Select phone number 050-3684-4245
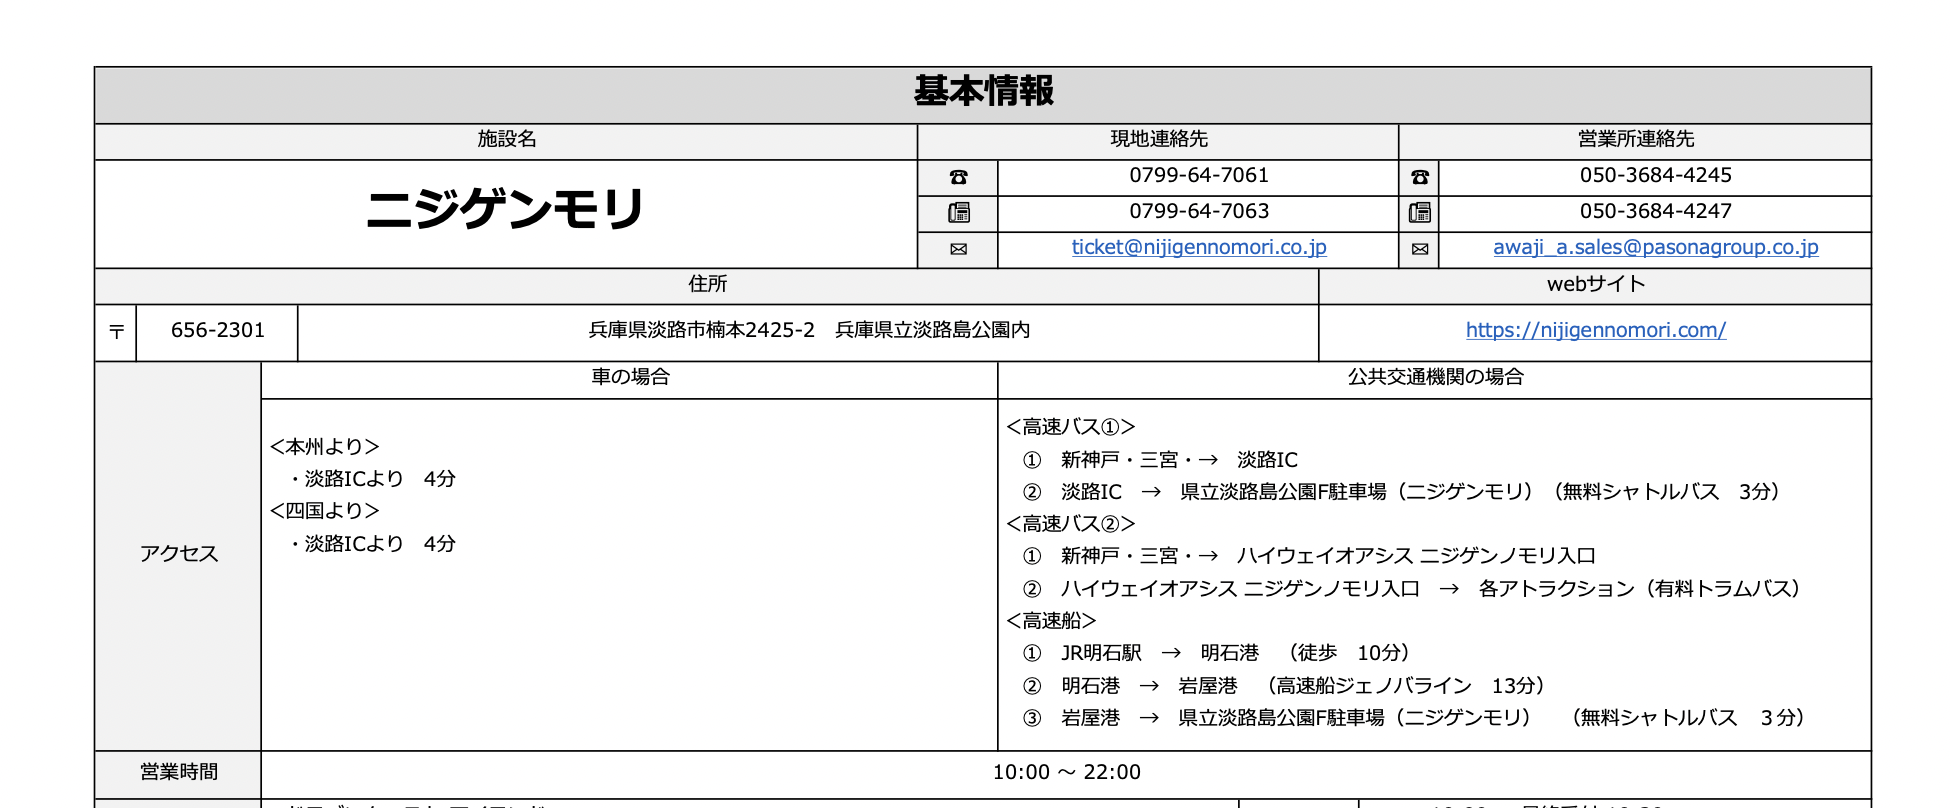 click(1655, 176)
